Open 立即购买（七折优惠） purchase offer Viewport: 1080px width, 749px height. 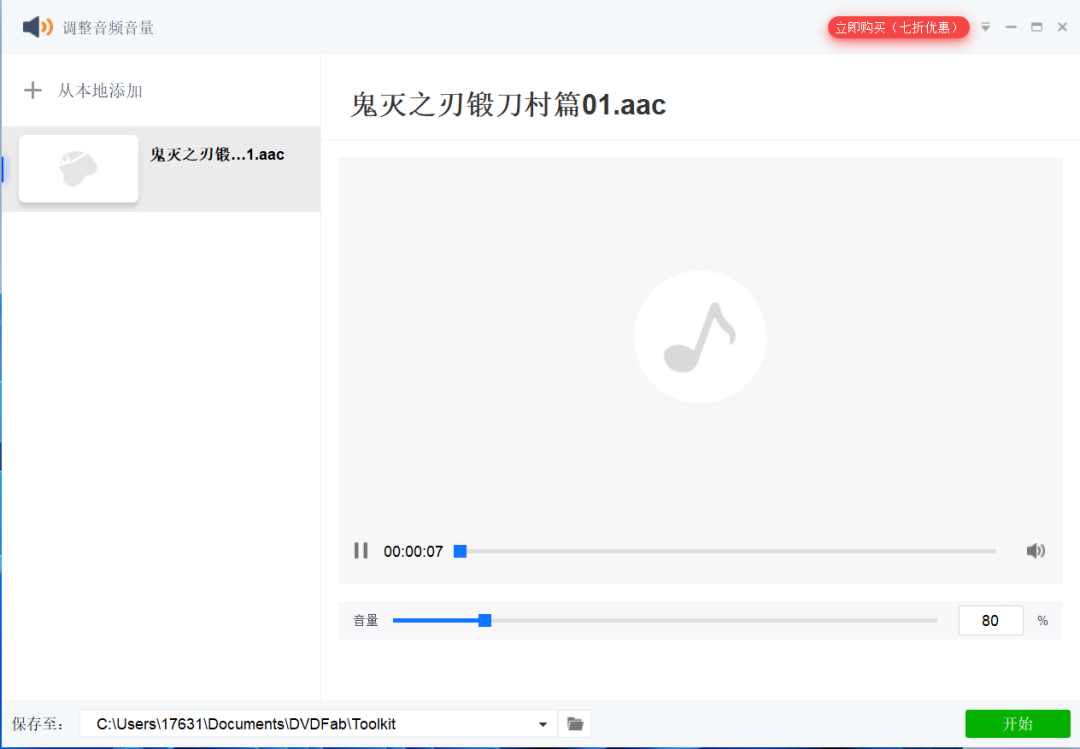pyautogui.click(x=898, y=28)
